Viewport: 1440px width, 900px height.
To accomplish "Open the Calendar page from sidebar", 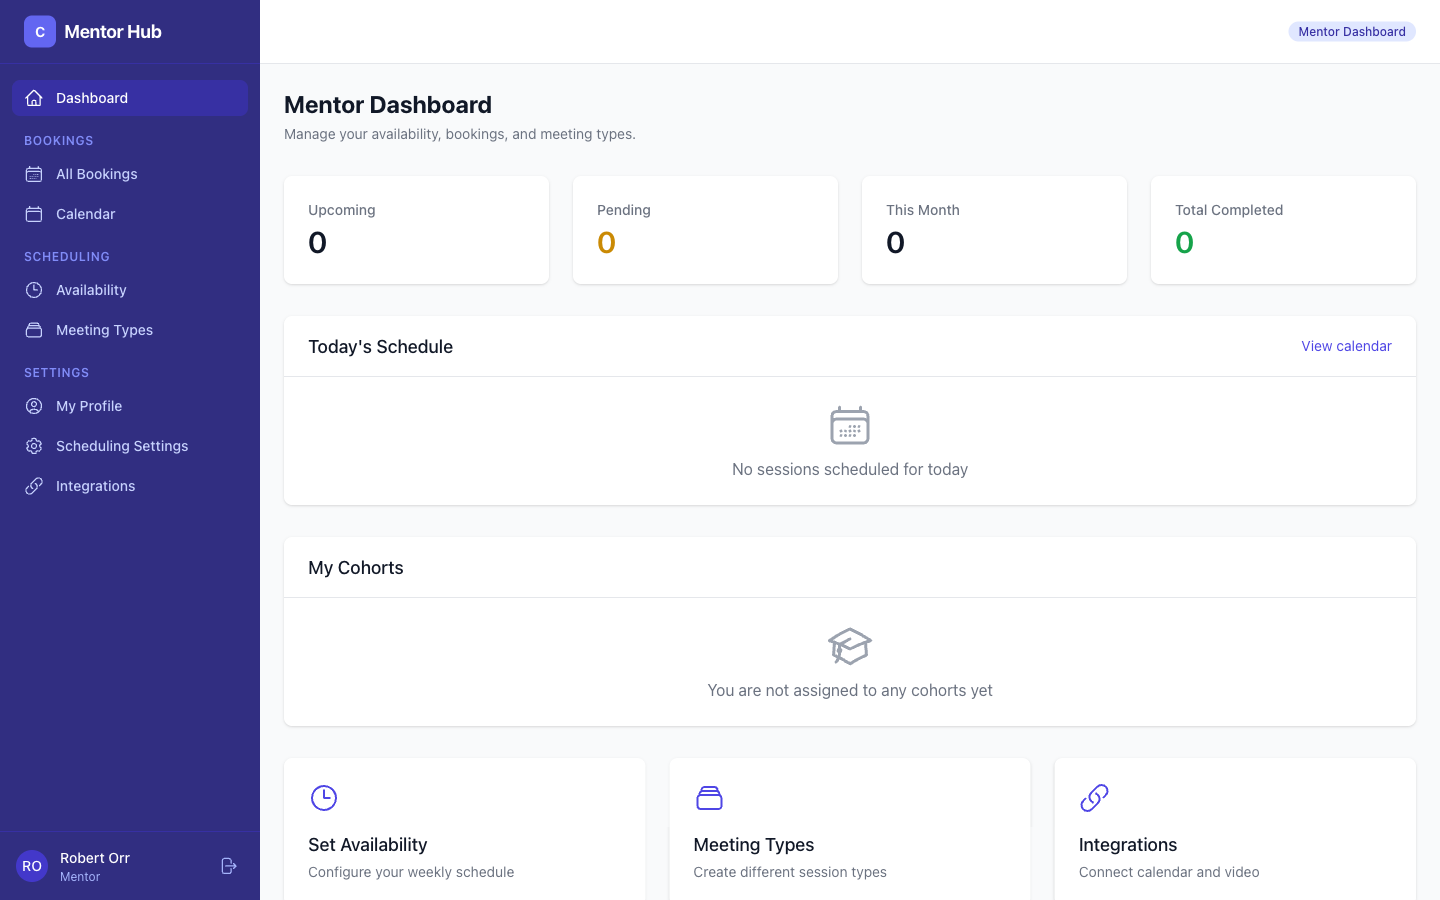I will coord(85,214).
